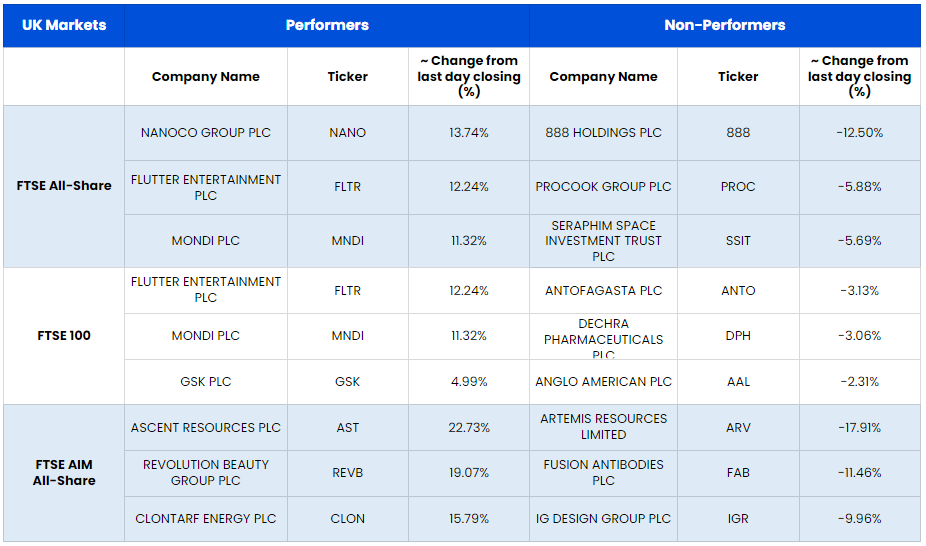Click the PROC ticker cell
The height and width of the screenshot is (546, 926).
pos(738,187)
